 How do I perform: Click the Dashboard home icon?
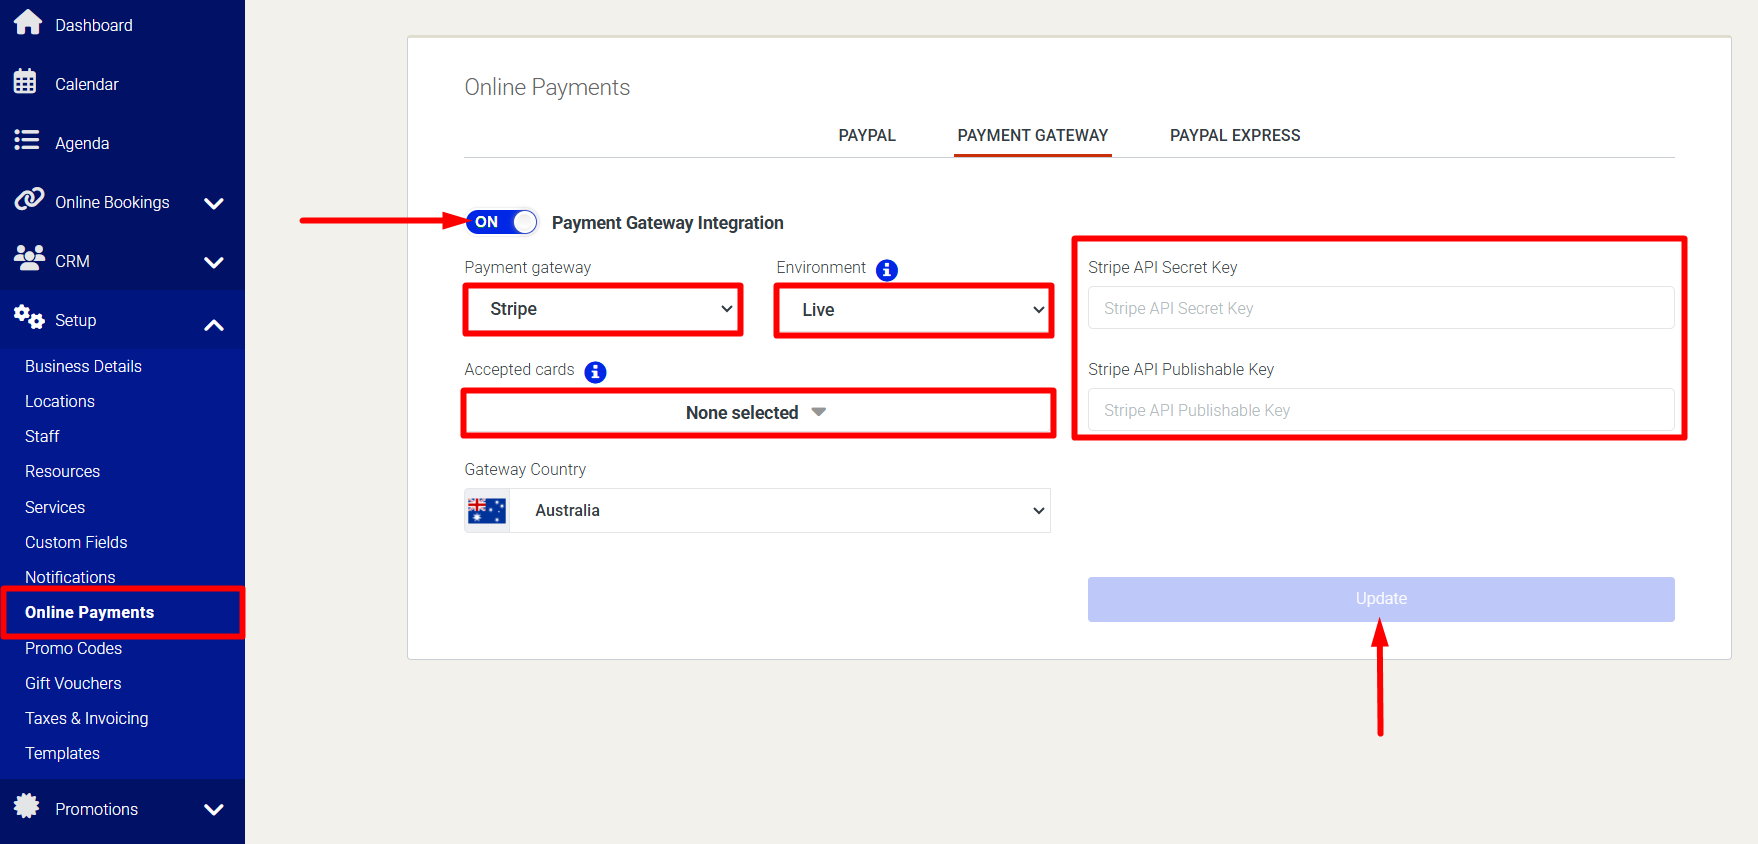coord(27,22)
